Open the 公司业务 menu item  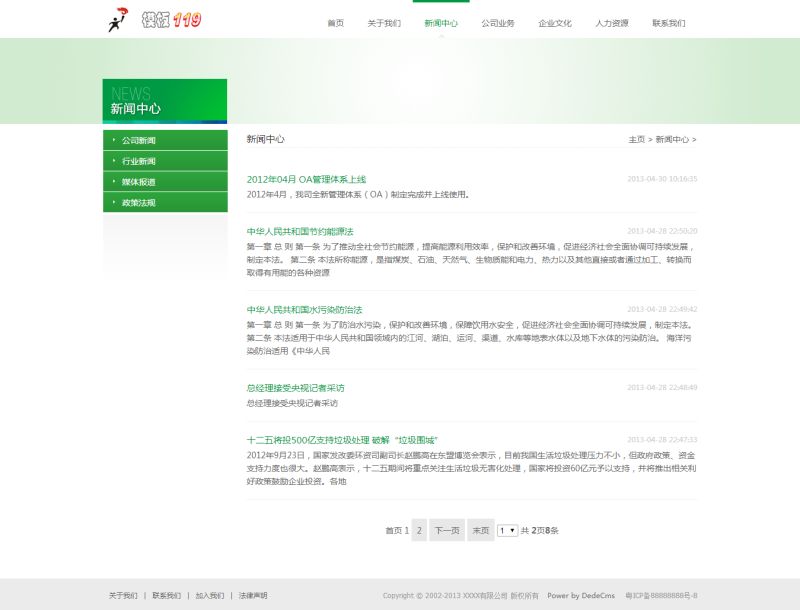498,23
